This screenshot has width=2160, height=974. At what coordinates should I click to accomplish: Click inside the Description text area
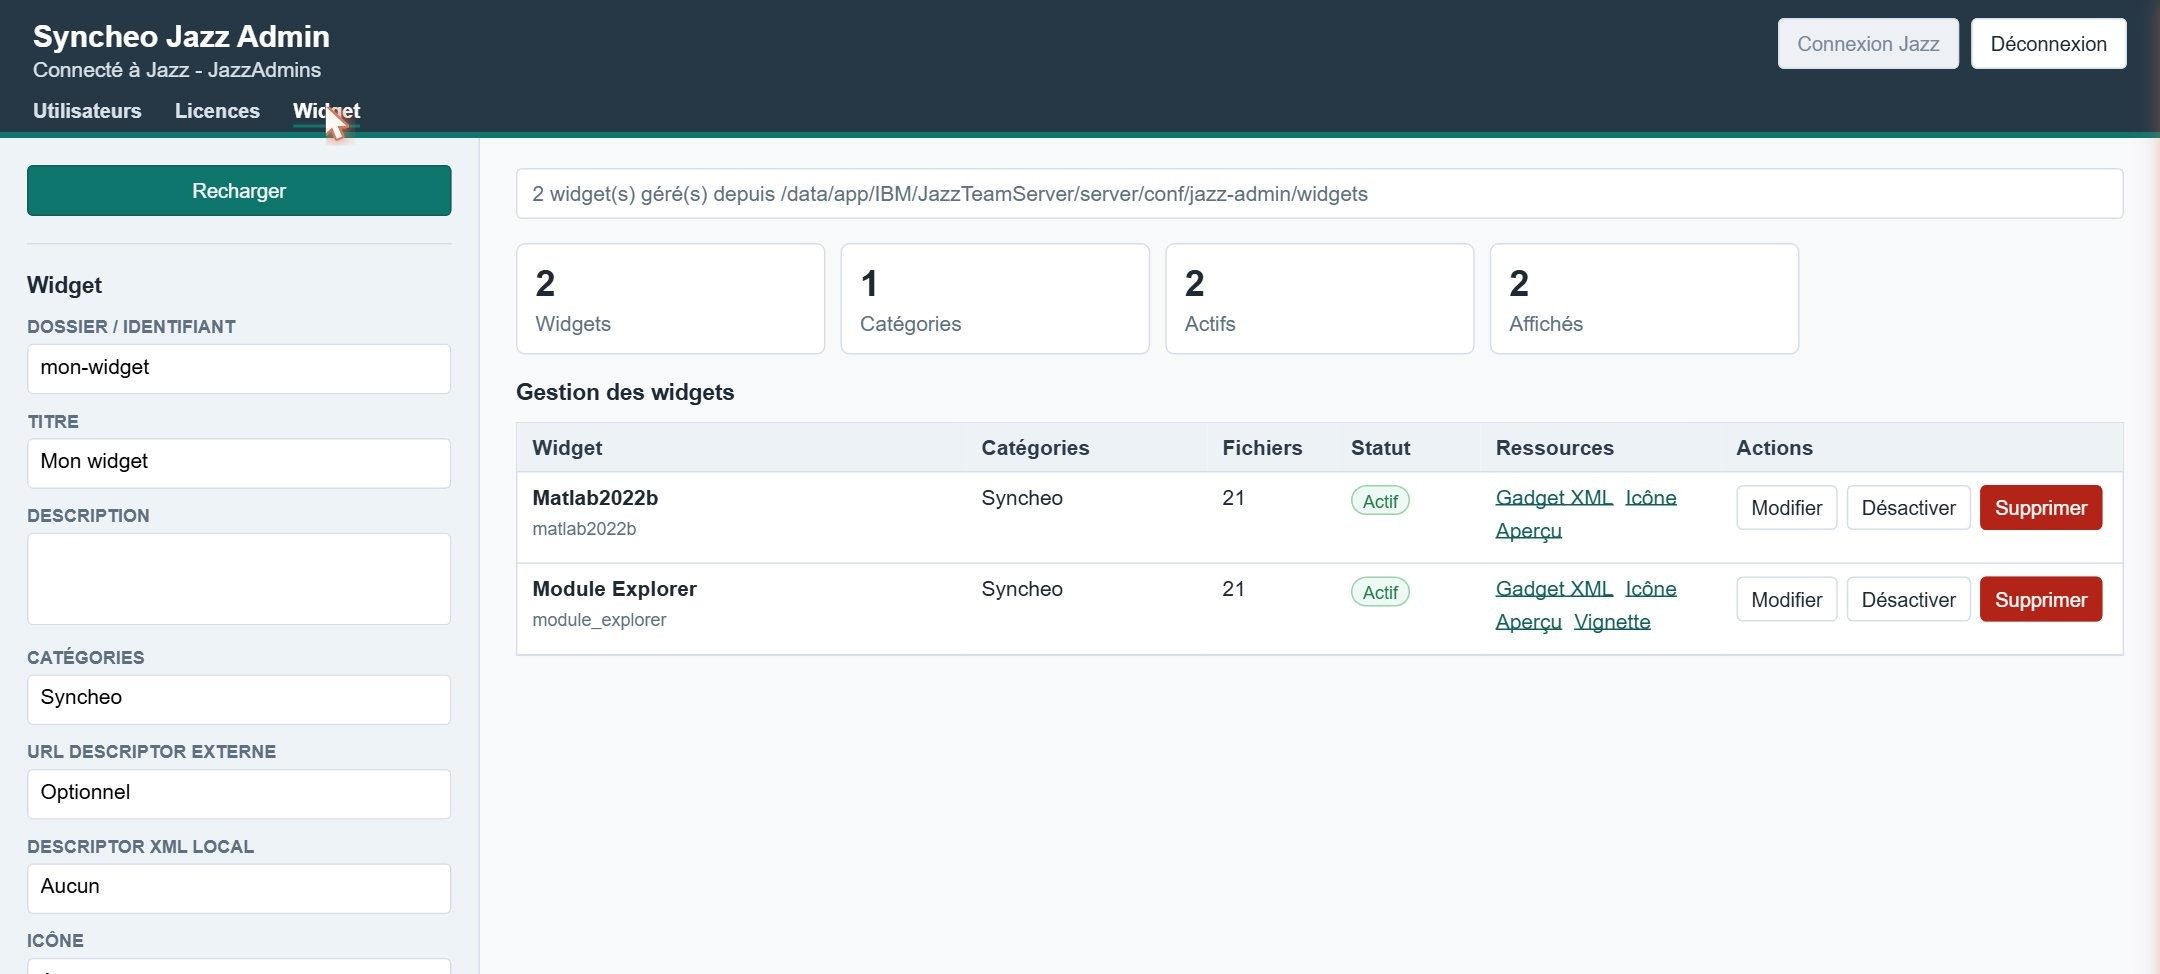[239, 579]
